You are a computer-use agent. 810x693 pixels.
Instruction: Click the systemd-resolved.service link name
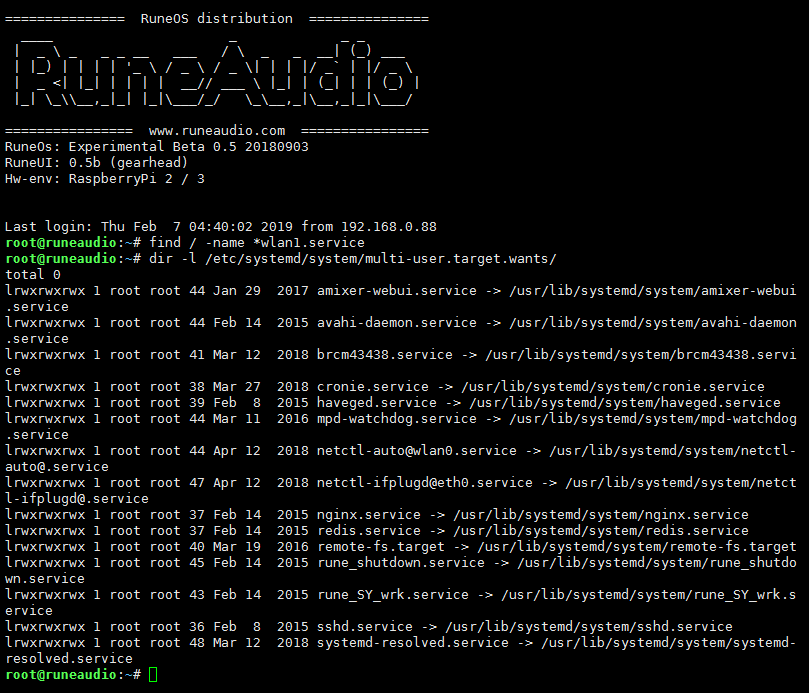(413, 643)
